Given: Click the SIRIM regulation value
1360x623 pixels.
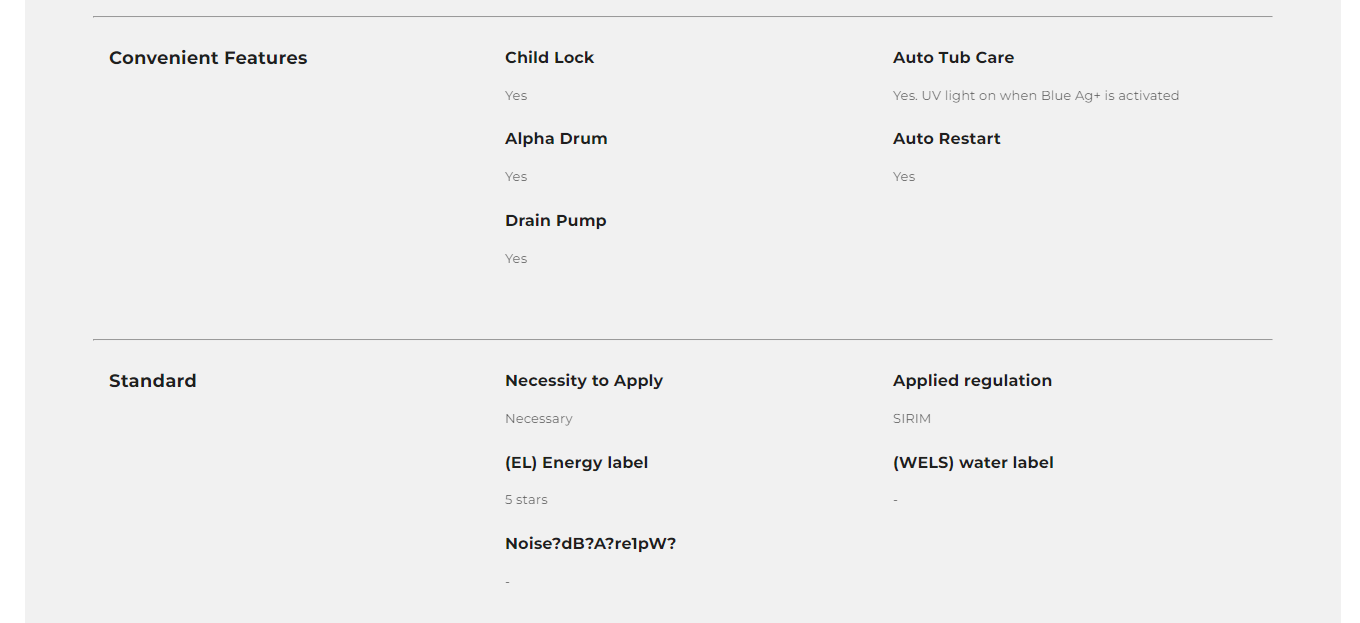Looking at the screenshot, I should (911, 419).
